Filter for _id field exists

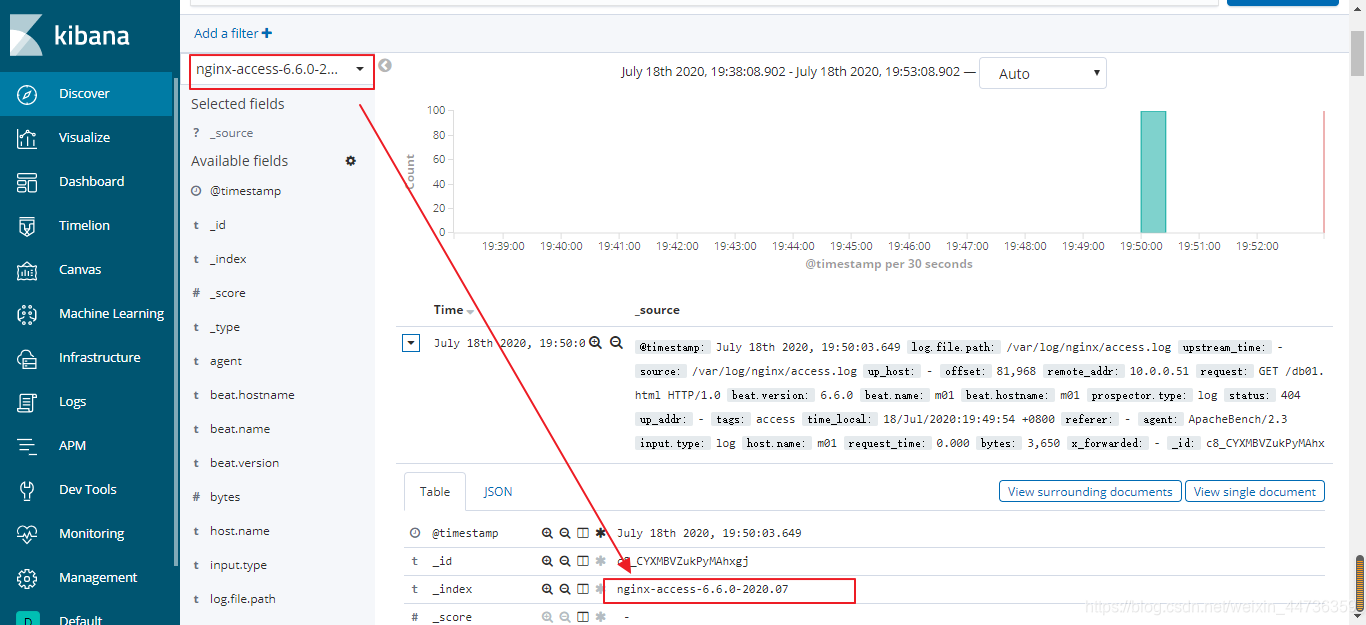click(x=601, y=561)
